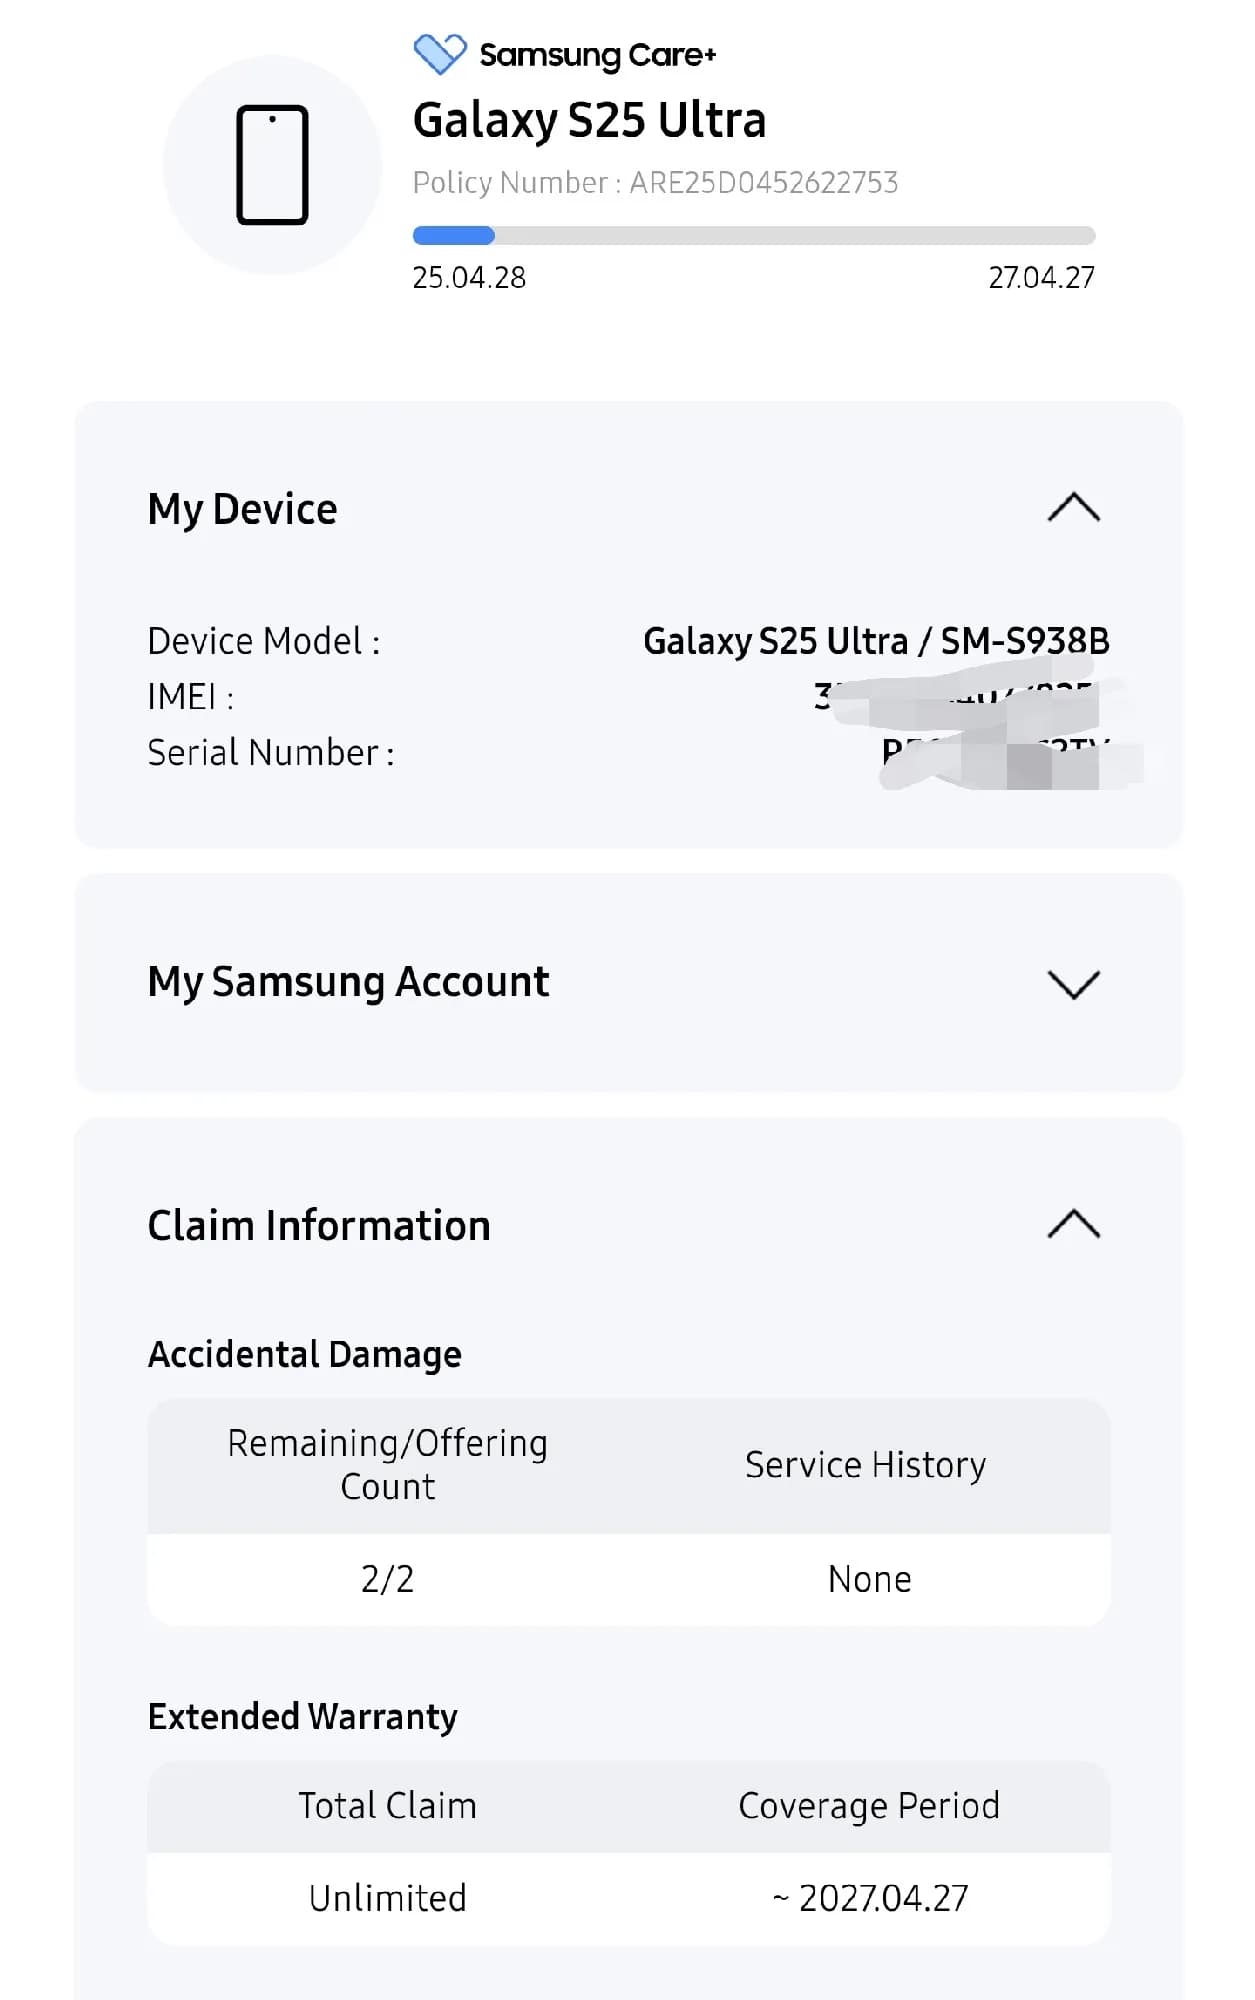Tap the coverage period progress bar

pyautogui.click(x=754, y=236)
